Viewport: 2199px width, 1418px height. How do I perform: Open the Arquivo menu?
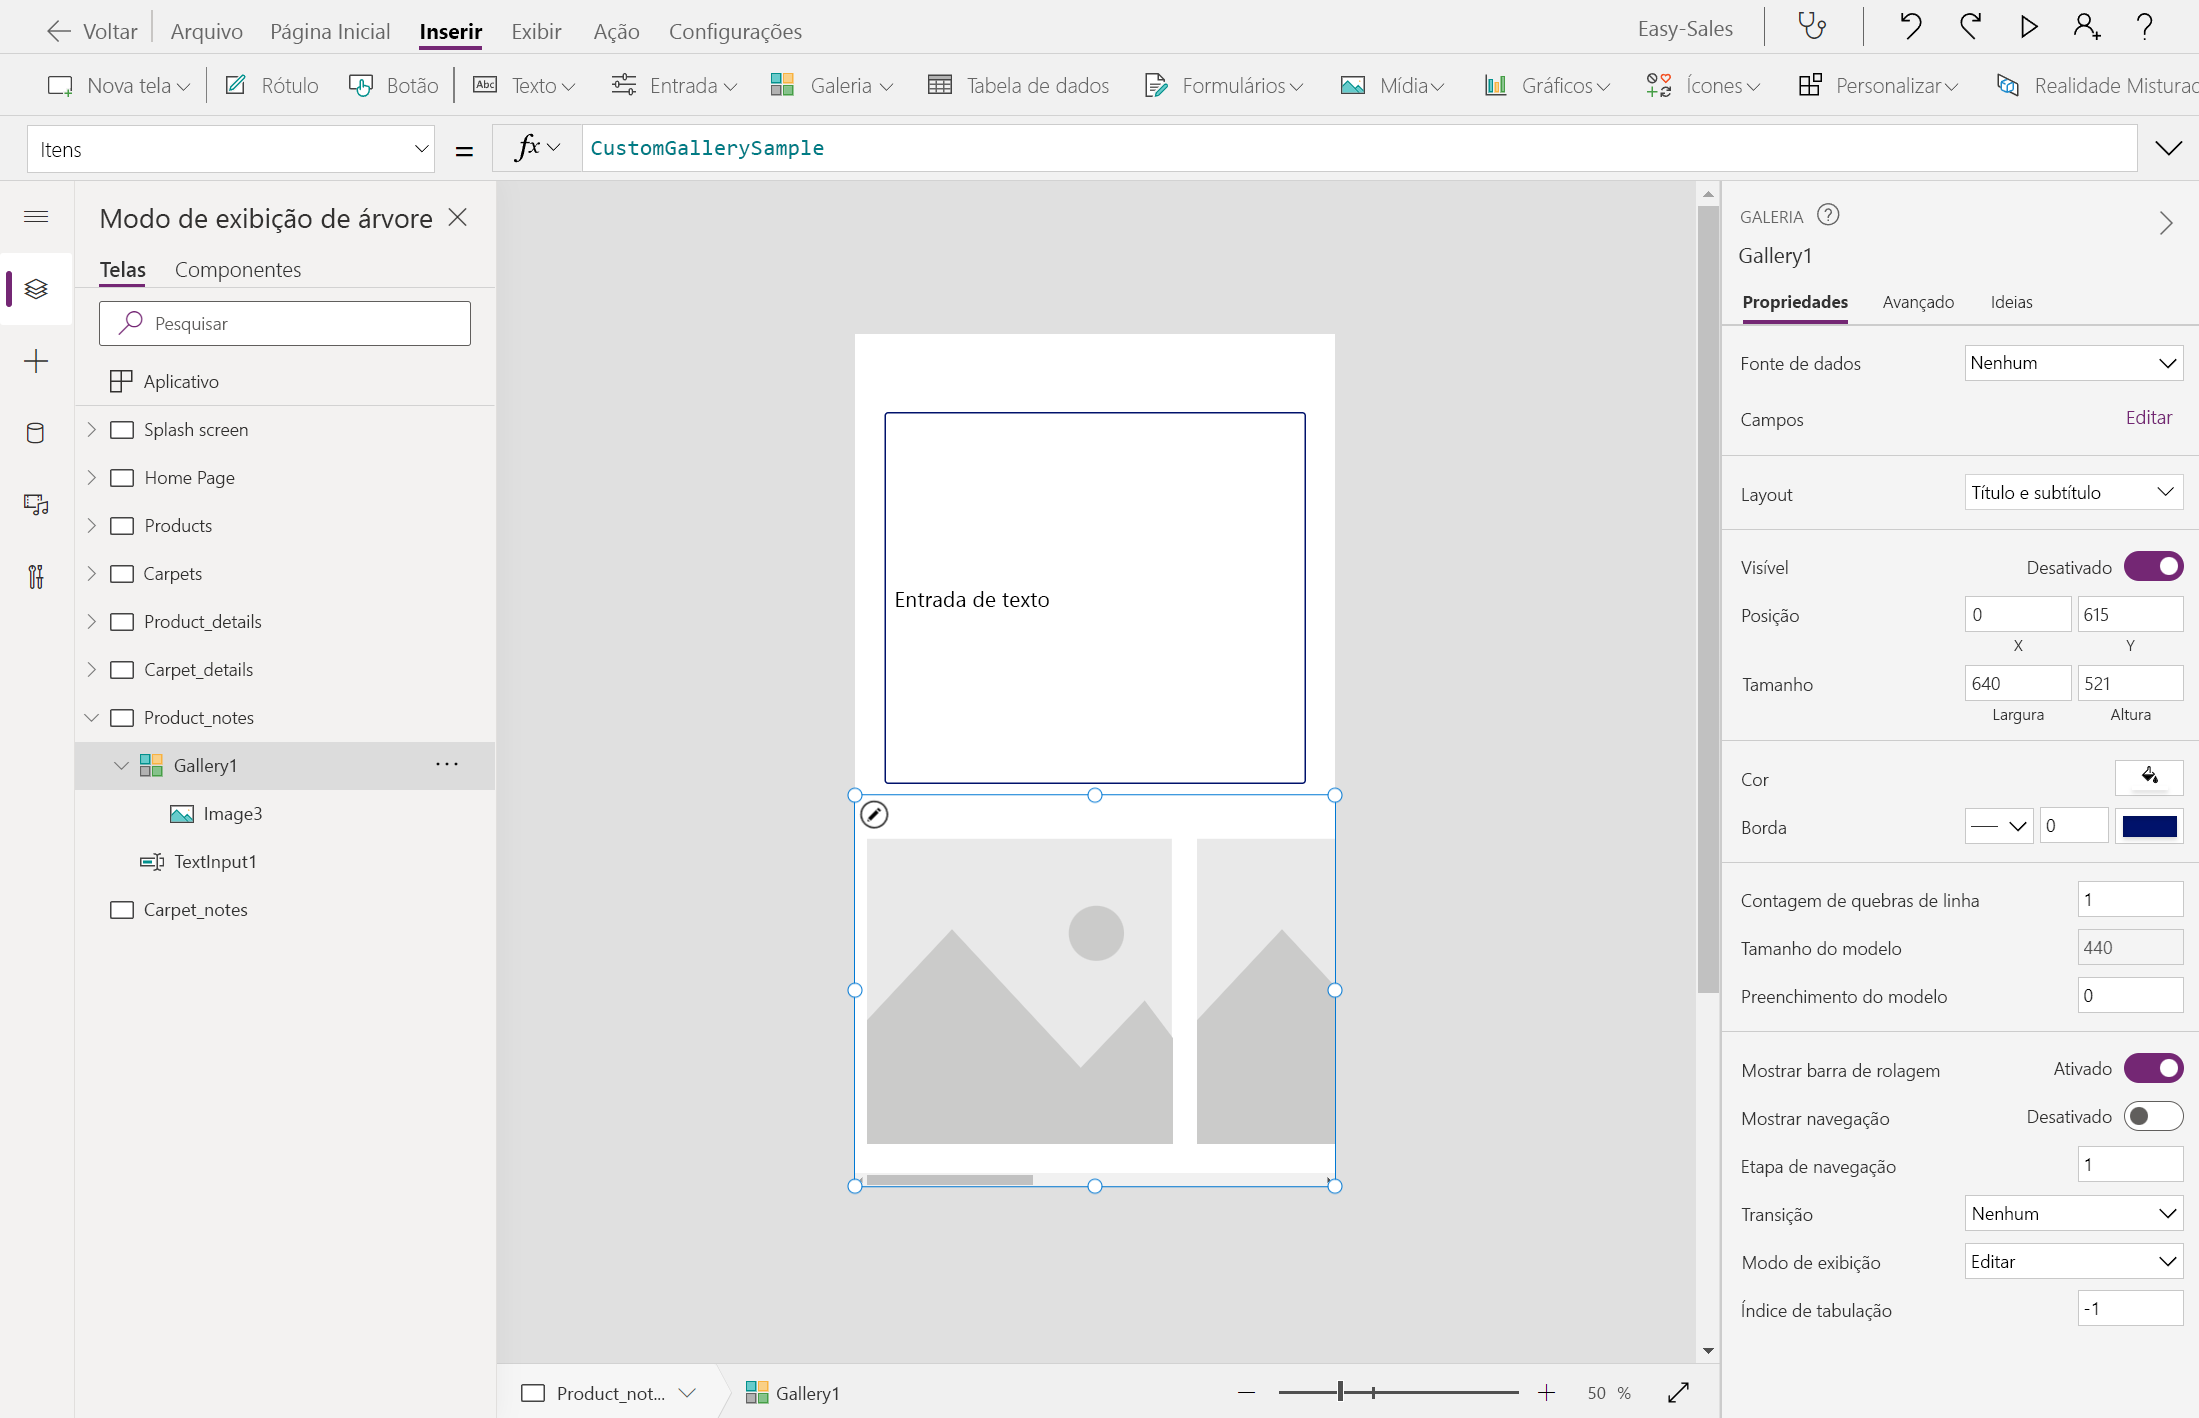(x=206, y=31)
